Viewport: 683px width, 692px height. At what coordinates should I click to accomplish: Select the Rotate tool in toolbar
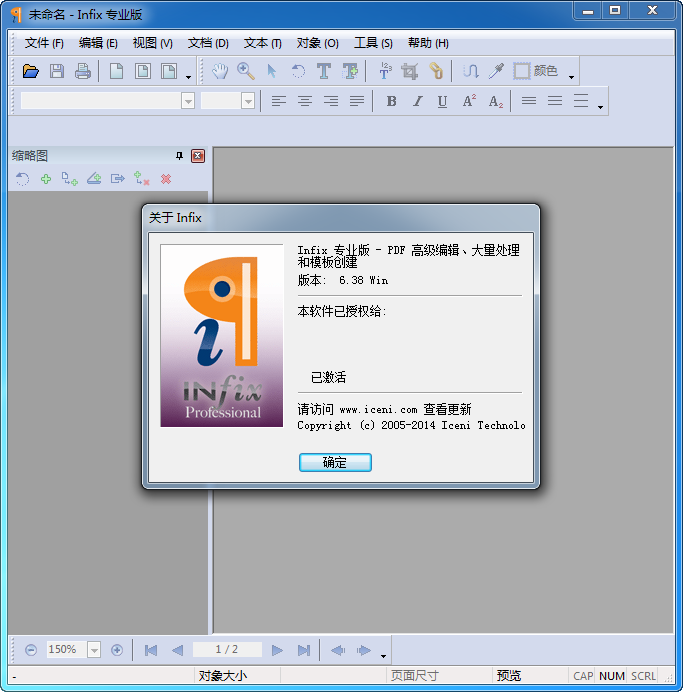[298, 71]
